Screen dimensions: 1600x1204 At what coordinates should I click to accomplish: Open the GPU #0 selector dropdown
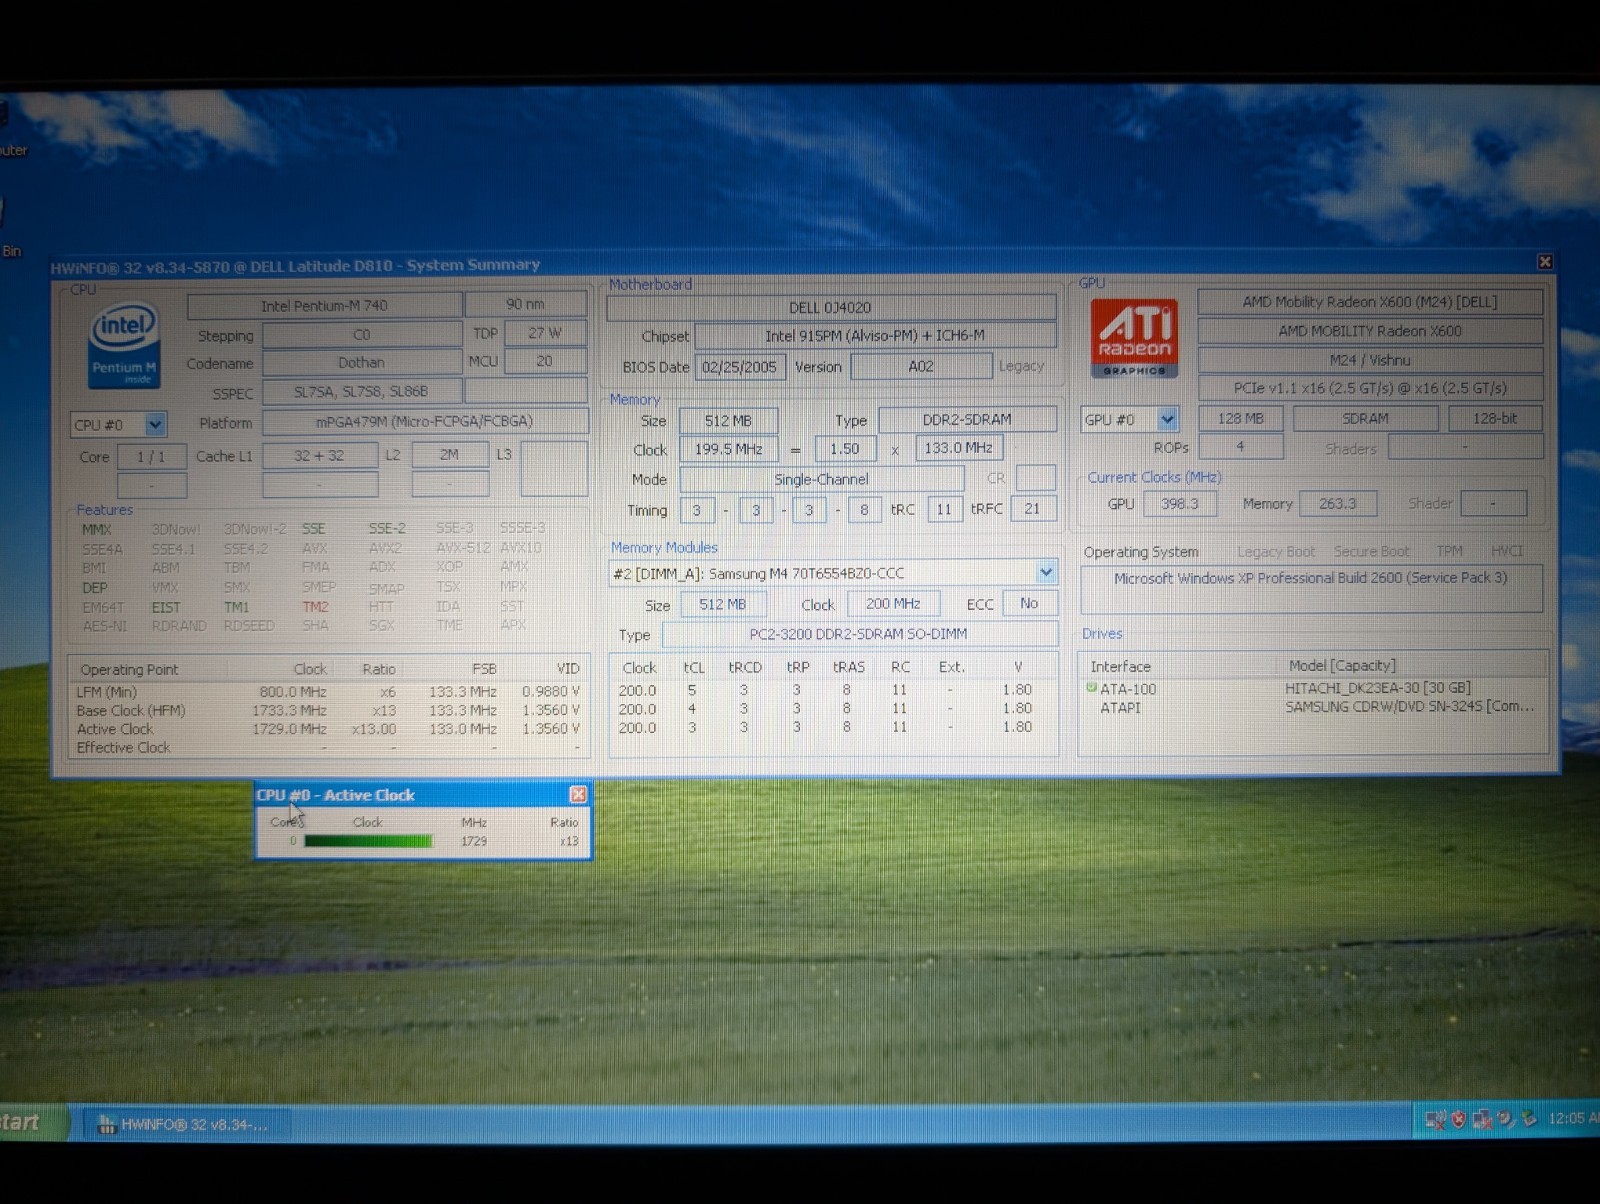(x=1167, y=419)
